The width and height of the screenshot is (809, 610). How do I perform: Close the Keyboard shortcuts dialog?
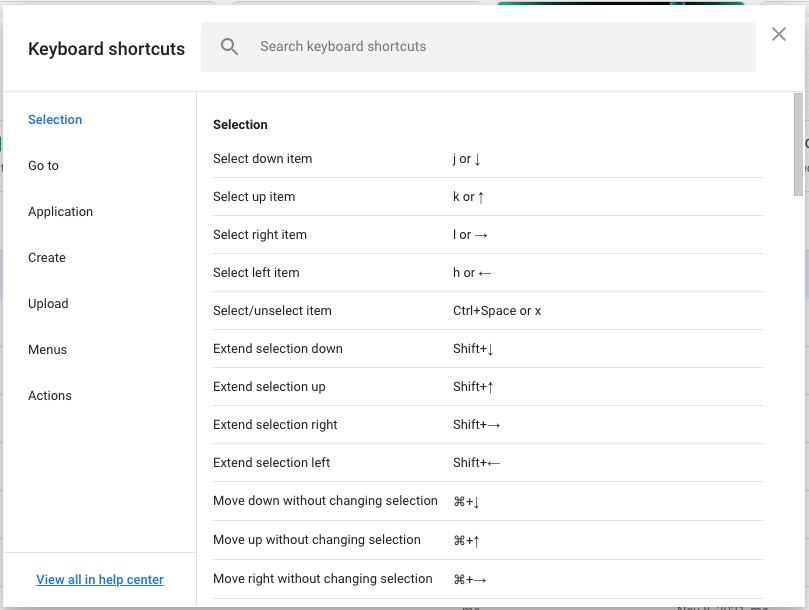[779, 34]
